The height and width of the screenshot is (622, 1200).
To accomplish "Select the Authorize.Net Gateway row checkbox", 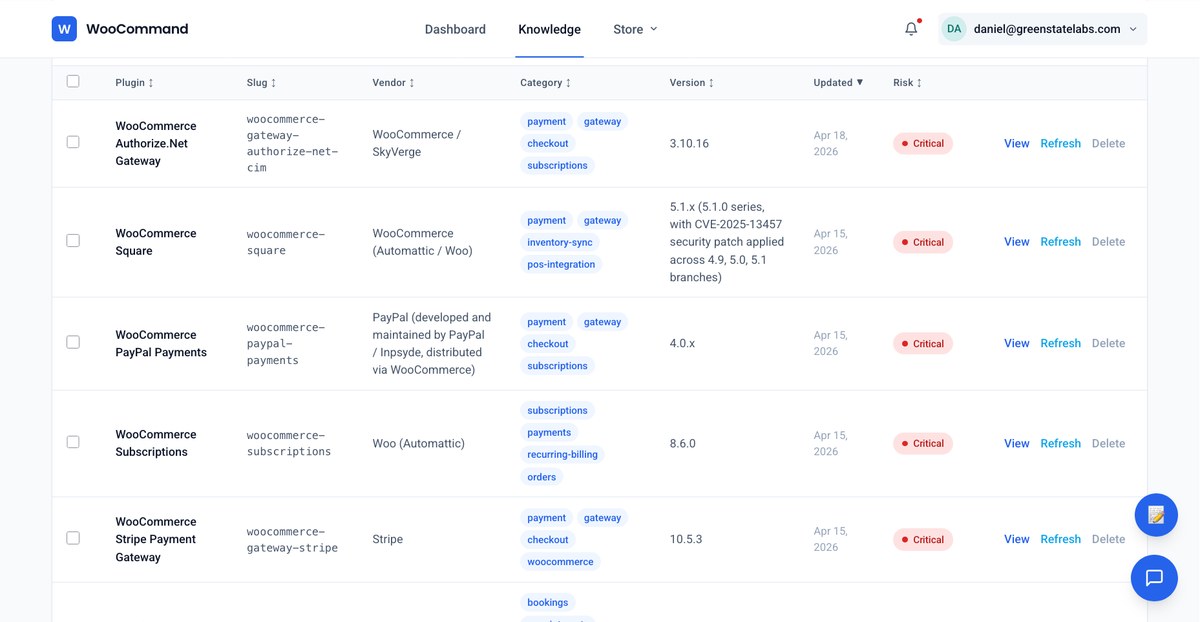I will pyautogui.click(x=73, y=142).
